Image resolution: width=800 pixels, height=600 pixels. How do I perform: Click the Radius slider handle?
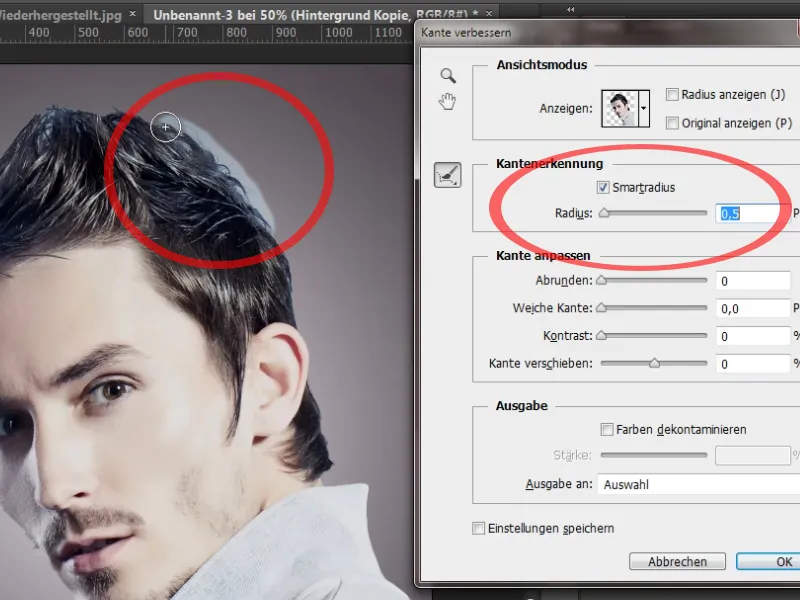pos(604,213)
